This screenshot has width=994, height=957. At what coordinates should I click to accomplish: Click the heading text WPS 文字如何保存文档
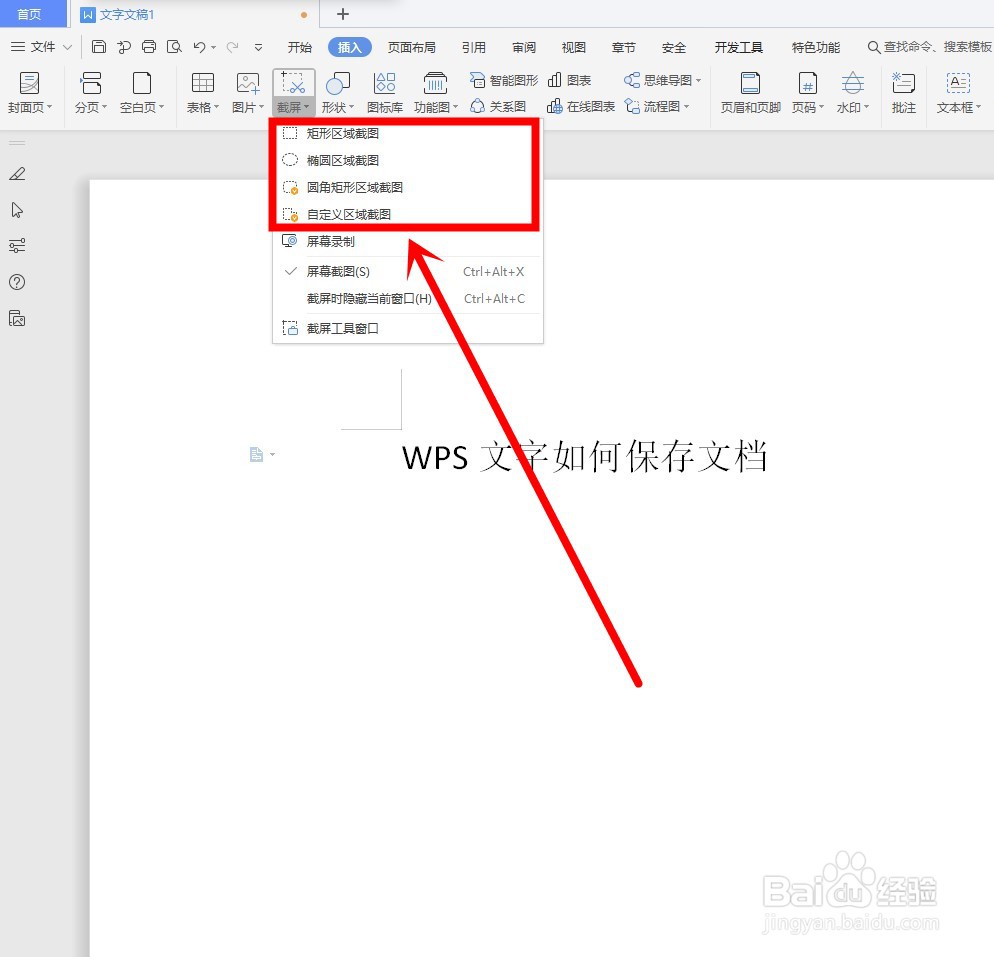point(584,456)
